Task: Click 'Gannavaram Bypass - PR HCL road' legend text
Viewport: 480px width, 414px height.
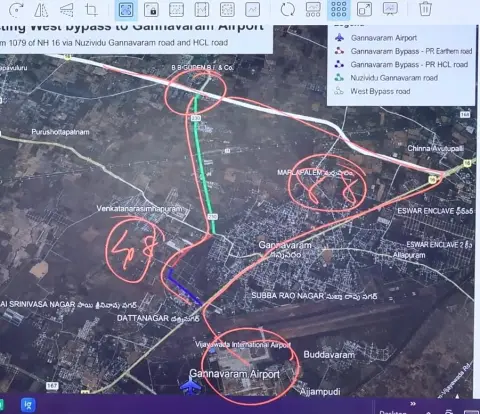Action: (x=409, y=65)
